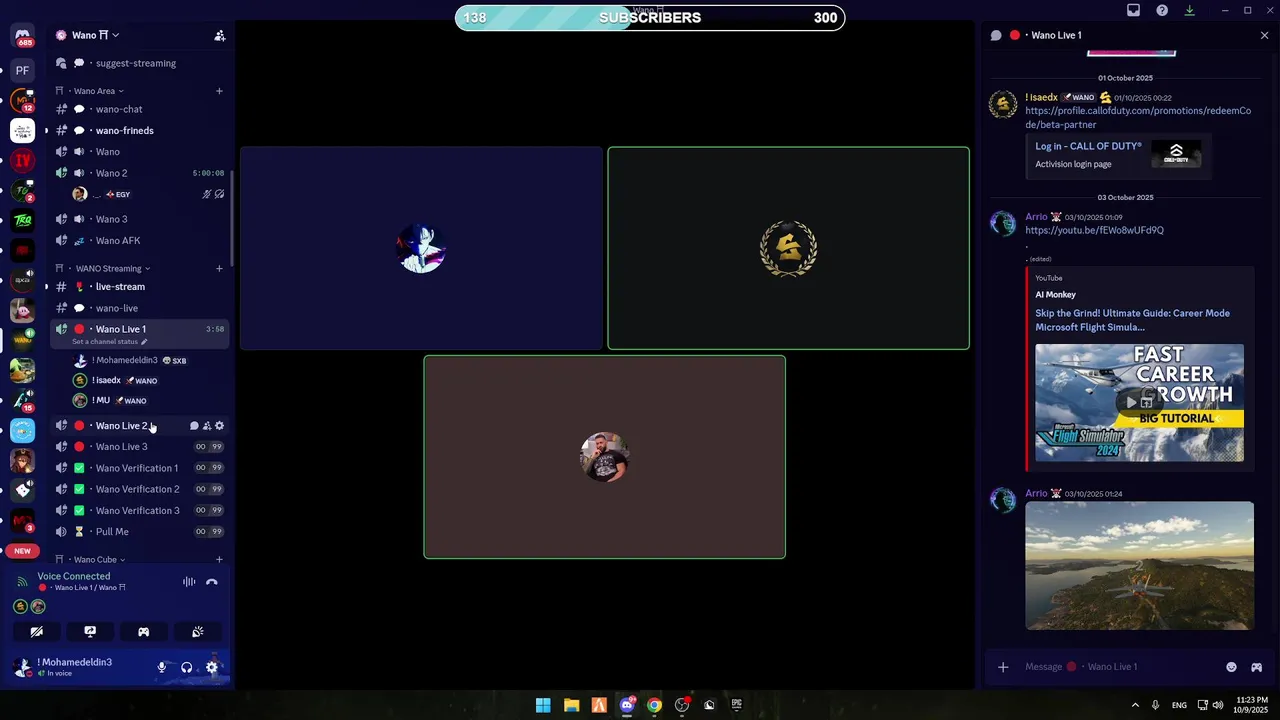The image size is (1280, 720).
Task: Open the apps gamepad icon in chat
Action: coord(1256,667)
